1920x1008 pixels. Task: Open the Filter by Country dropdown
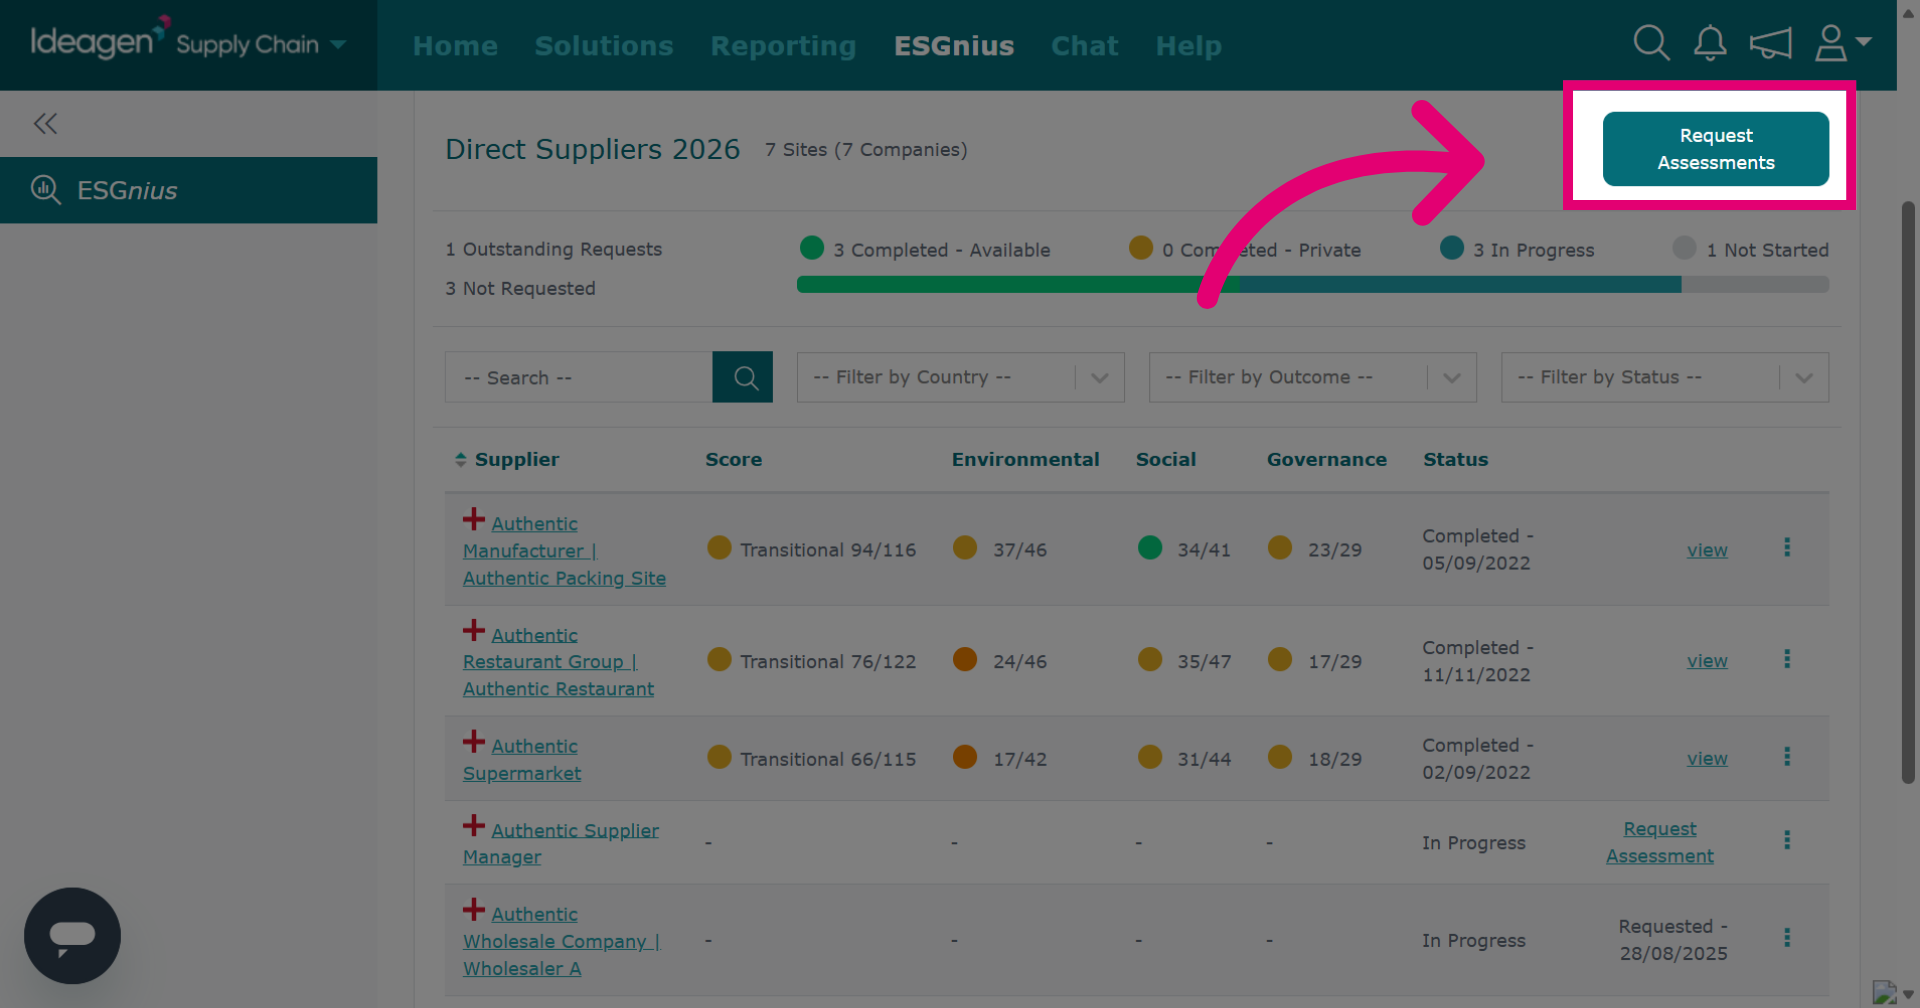tap(961, 377)
